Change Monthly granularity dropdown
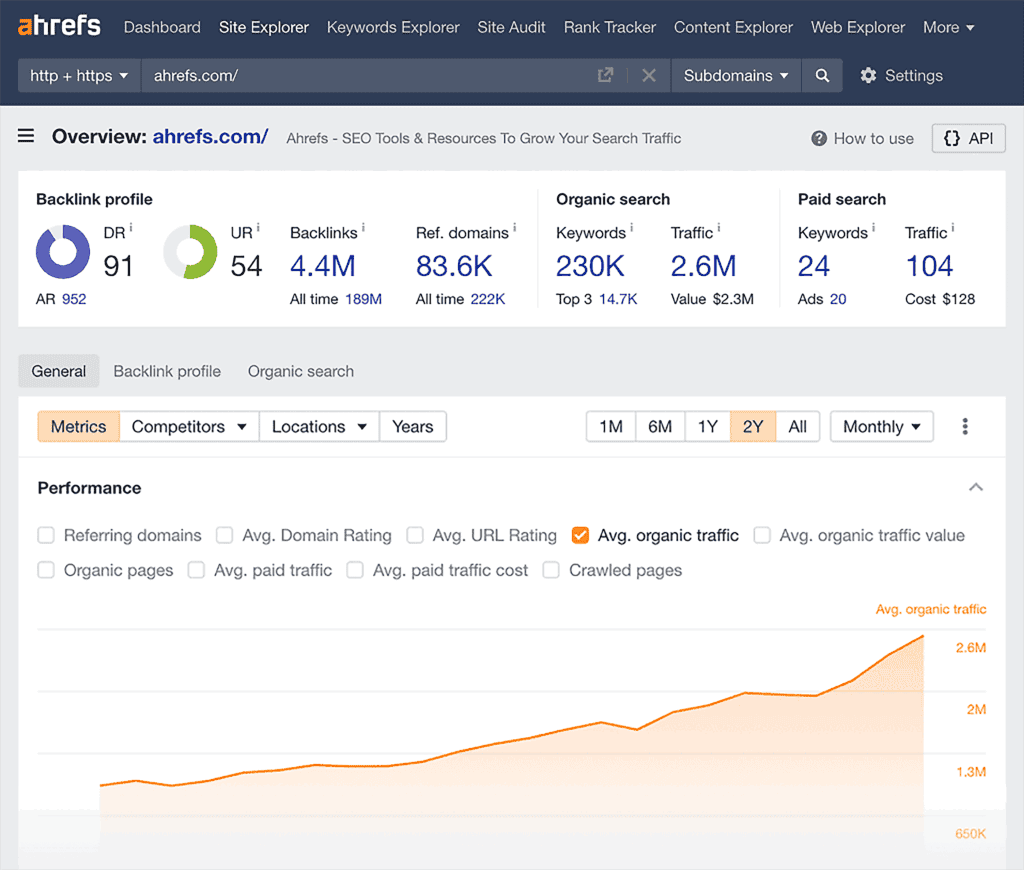 tap(881, 426)
